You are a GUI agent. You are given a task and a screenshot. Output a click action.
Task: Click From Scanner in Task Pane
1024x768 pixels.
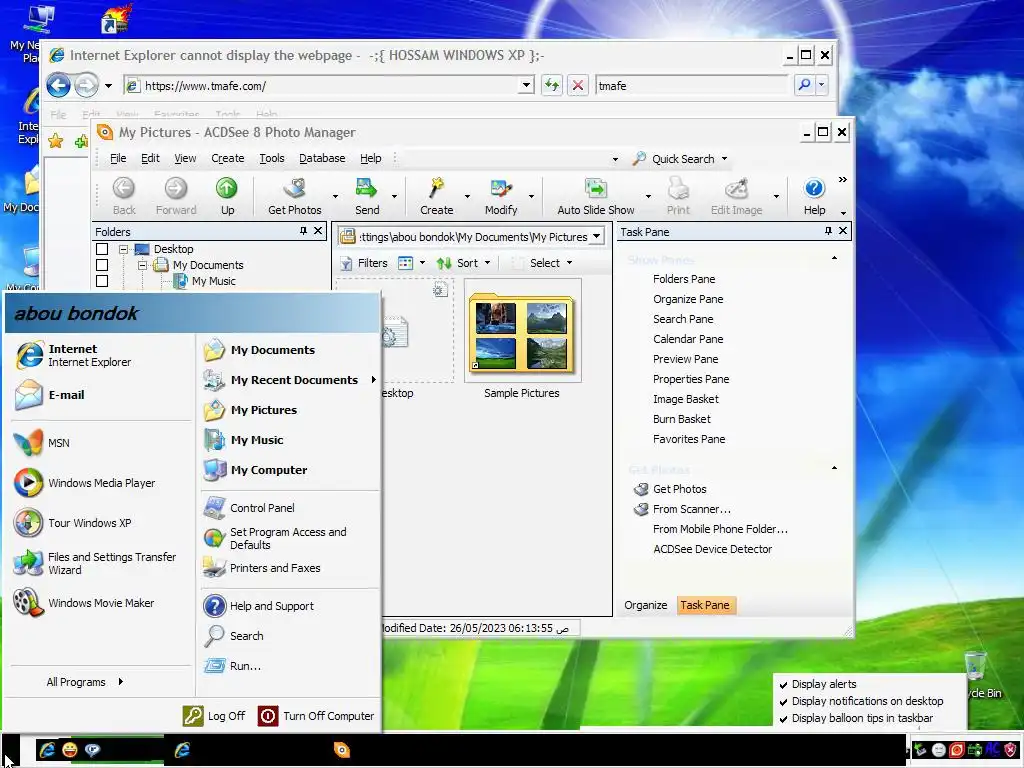pyautogui.click(x=691, y=509)
